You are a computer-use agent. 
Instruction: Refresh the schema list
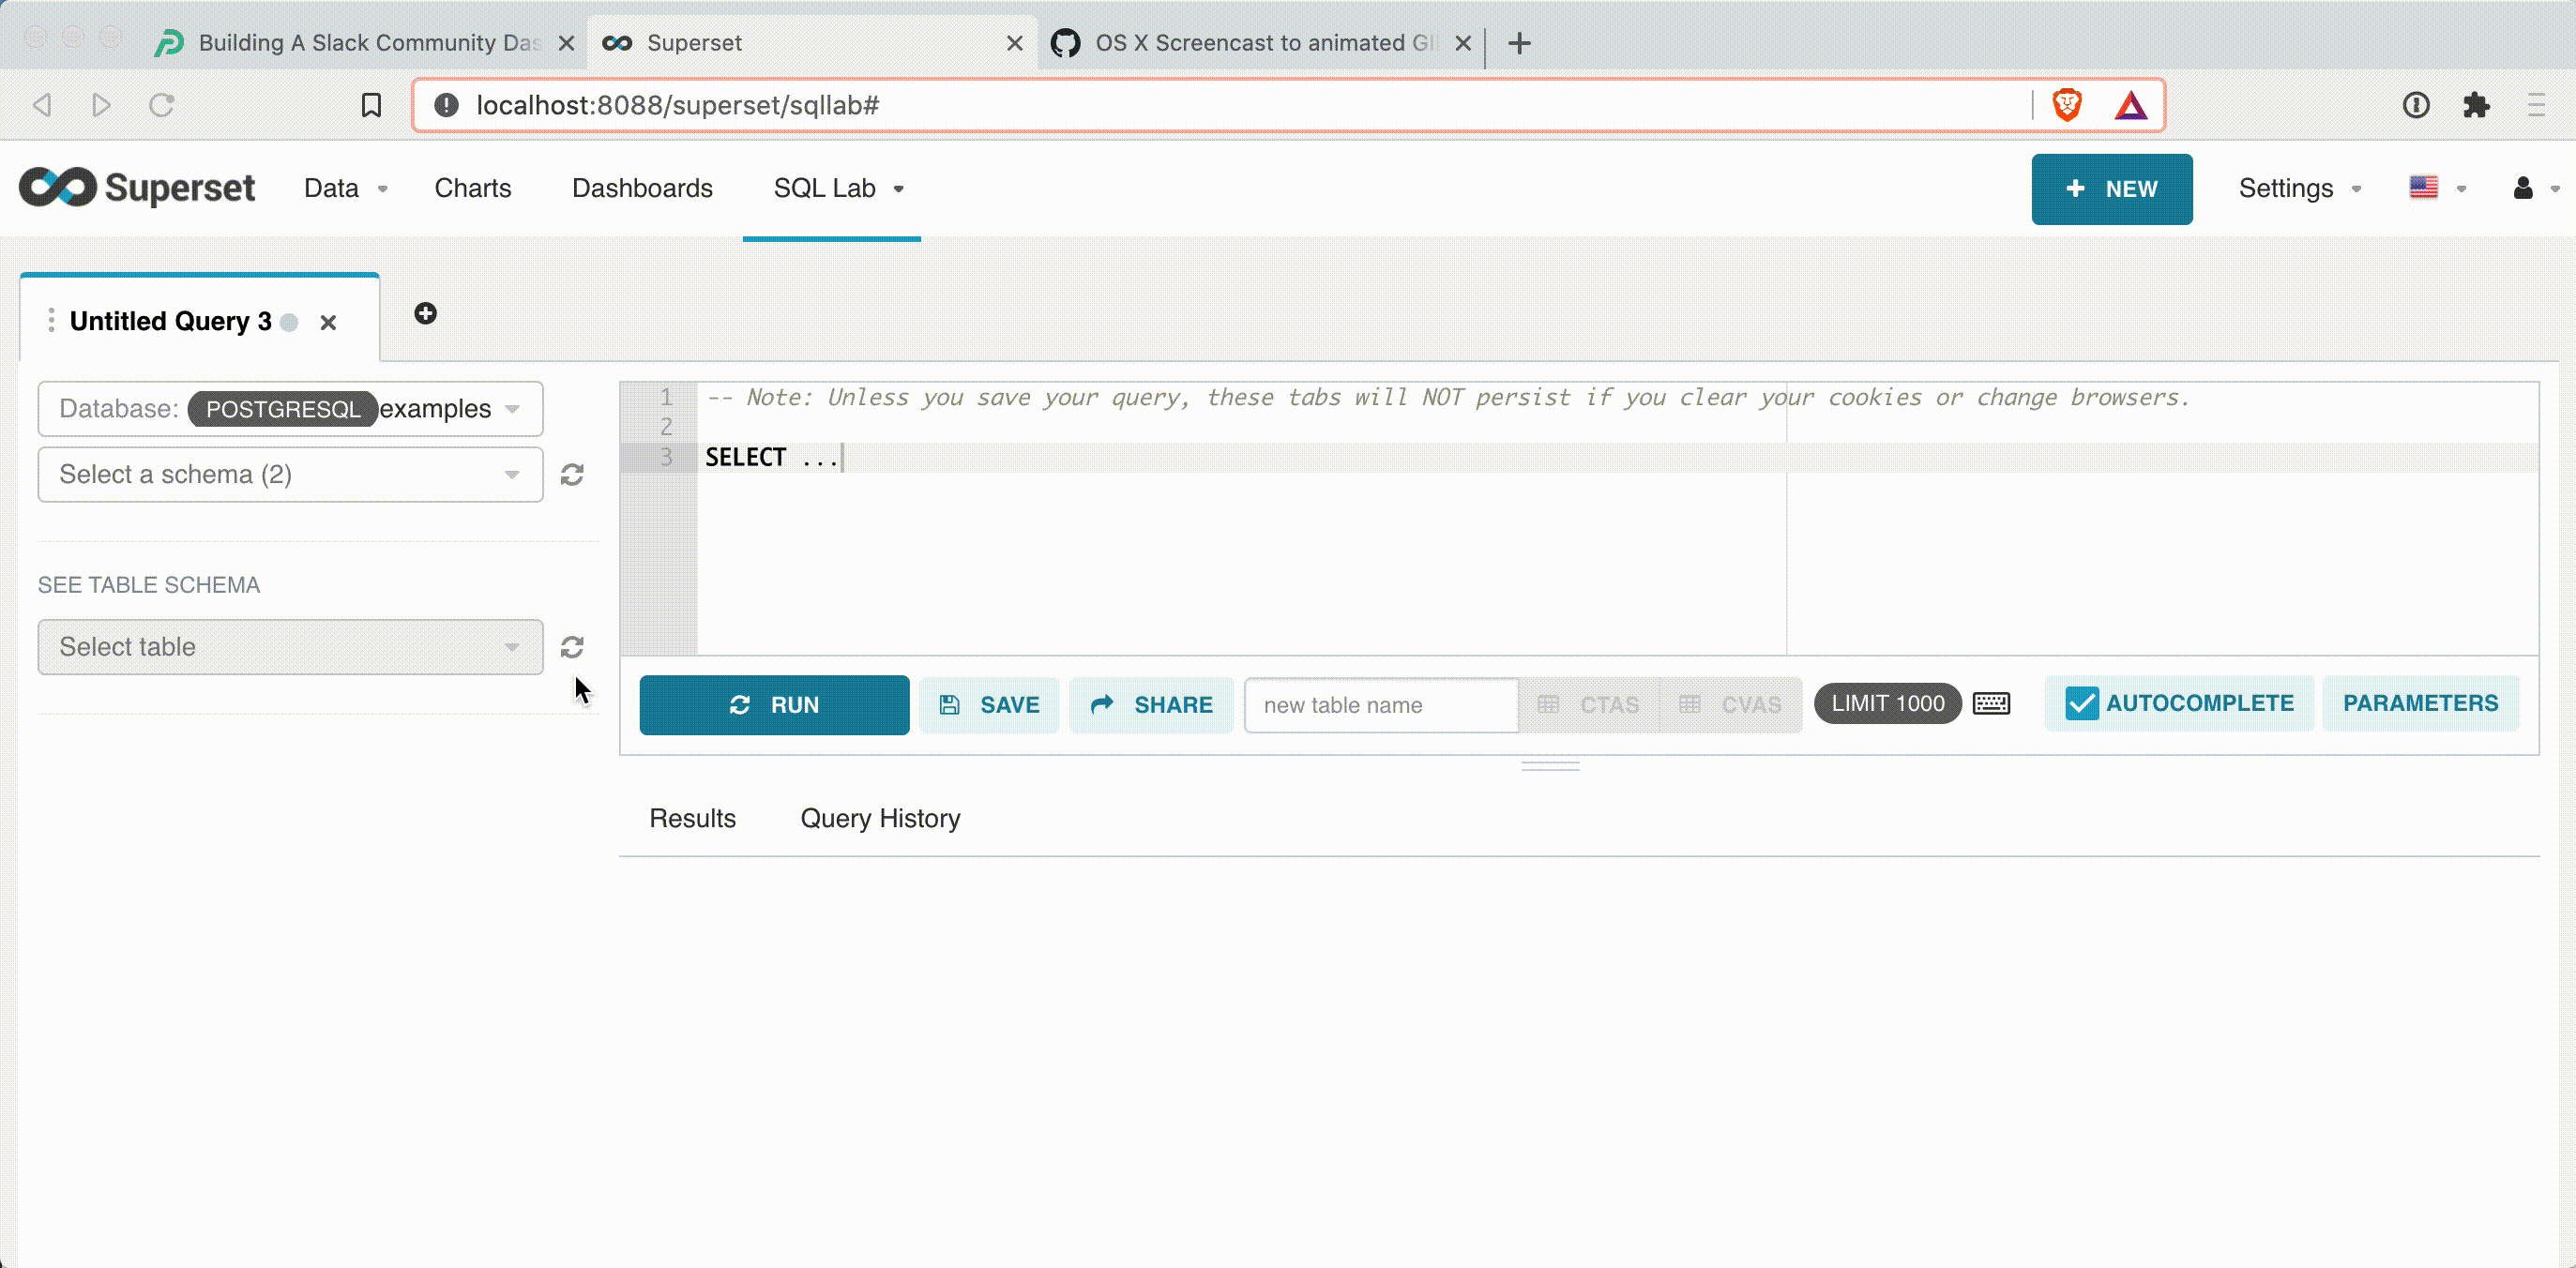tap(572, 474)
